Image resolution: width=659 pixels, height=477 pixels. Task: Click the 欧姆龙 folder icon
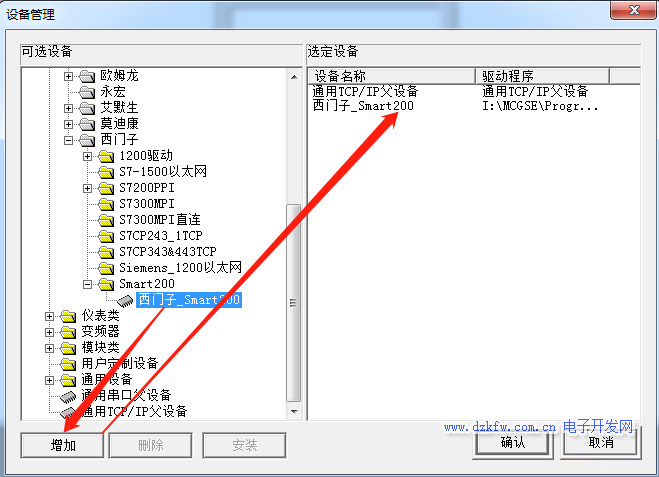pyautogui.click(x=87, y=76)
